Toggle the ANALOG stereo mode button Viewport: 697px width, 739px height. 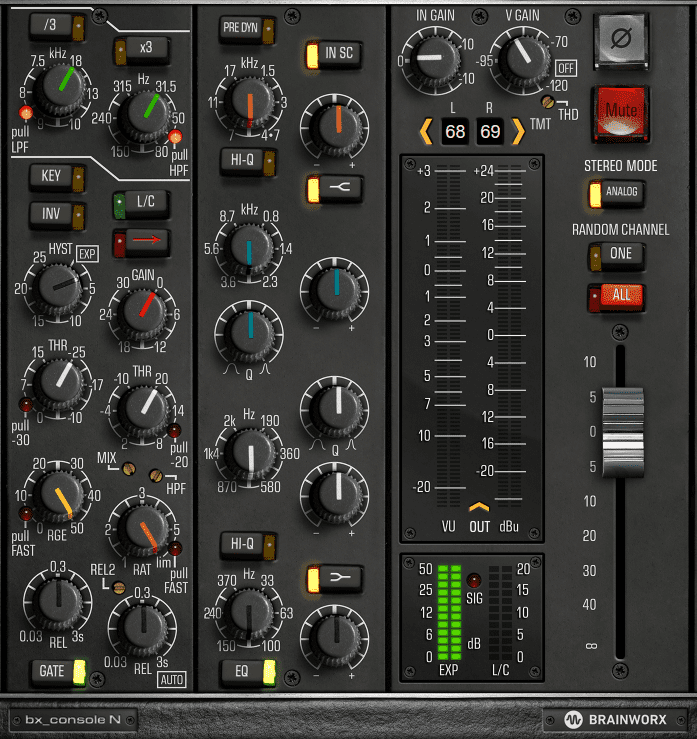[x=615, y=193]
